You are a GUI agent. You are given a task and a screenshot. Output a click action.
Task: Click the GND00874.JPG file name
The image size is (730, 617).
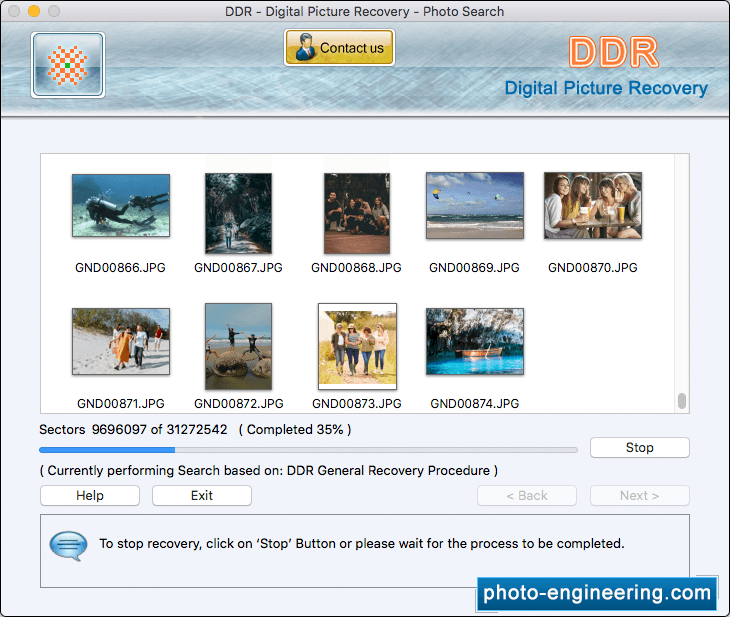pyautogui.click(x=474, y=404)
